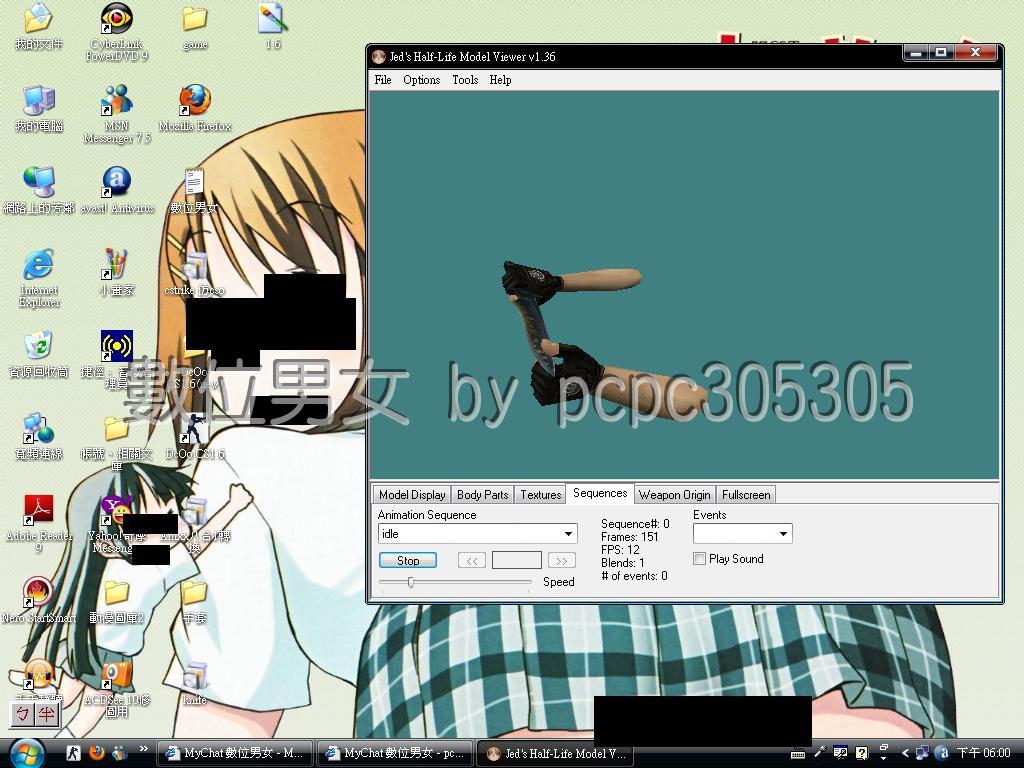Select the 我的電腦 desktop icon
The width and height of the screenshot is (1024, 768).
point(39,108)
